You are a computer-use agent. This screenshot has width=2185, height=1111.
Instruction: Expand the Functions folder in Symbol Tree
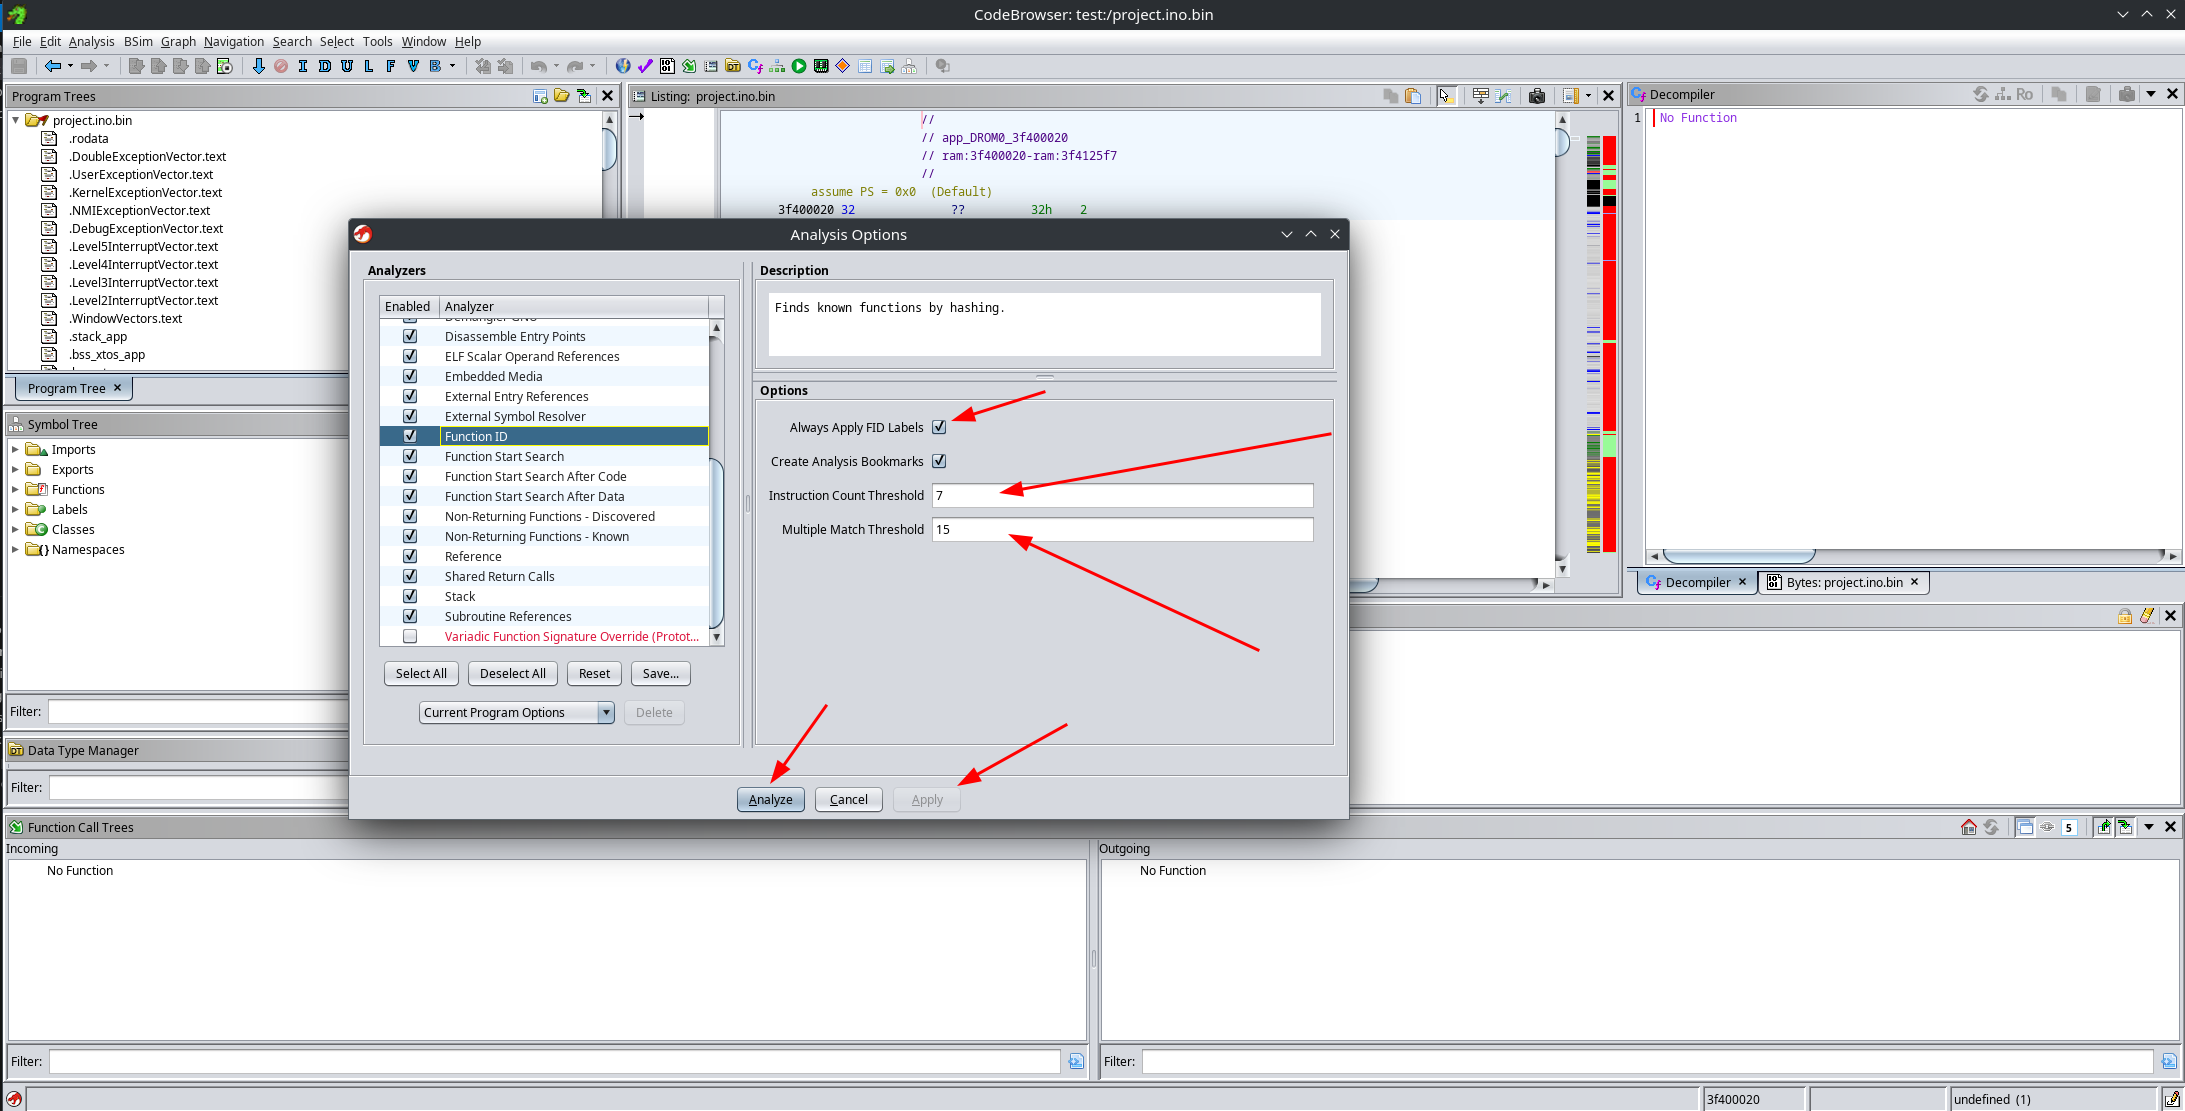15,489
